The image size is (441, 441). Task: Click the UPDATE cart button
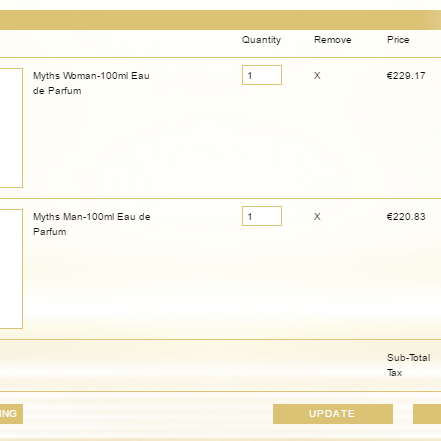[333, 414]
